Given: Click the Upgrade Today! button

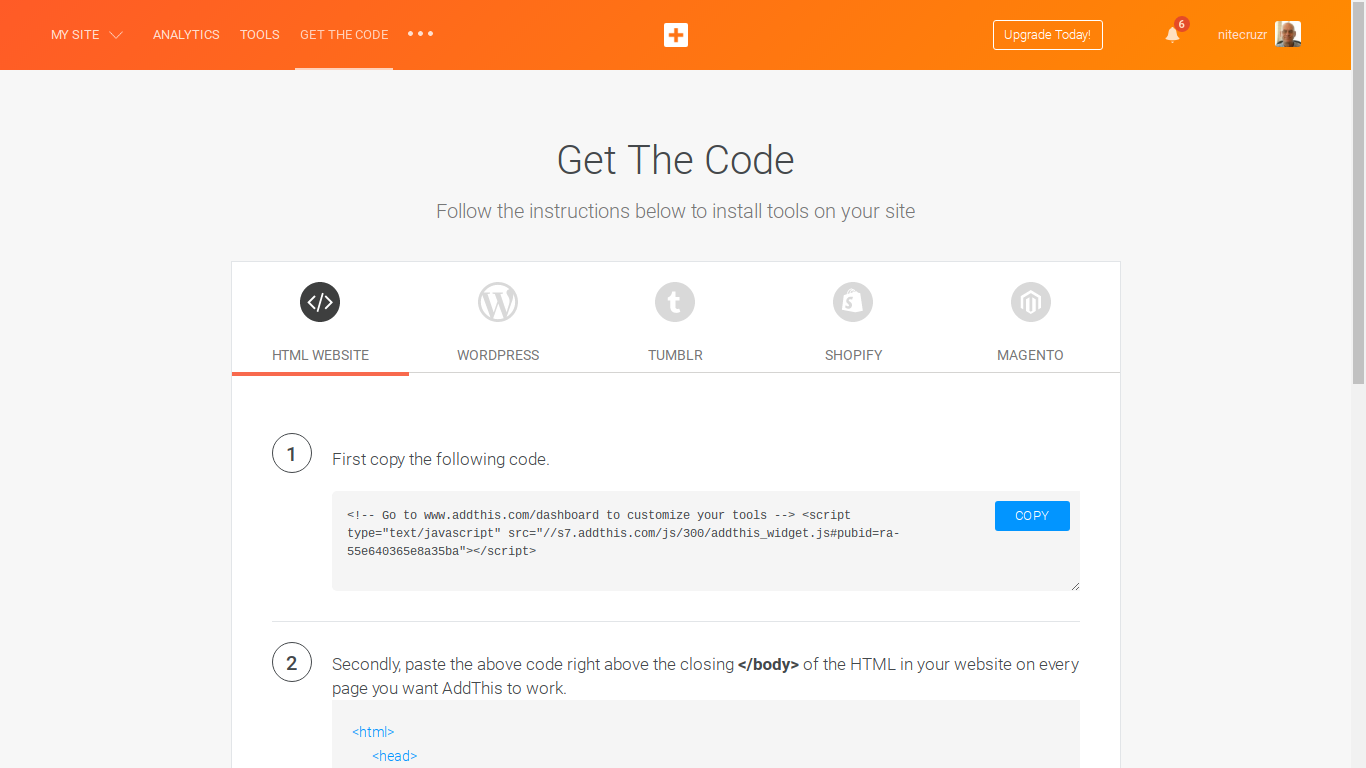Looking at the screenshot, I should (x=1047, y=35).
